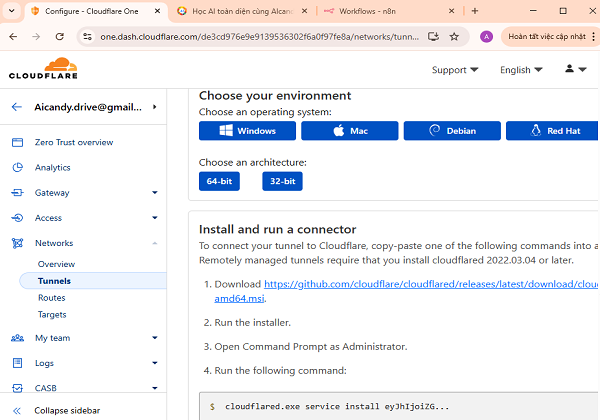Open Zero Trust overview
The image size is (600, 420).
point(74,142)
